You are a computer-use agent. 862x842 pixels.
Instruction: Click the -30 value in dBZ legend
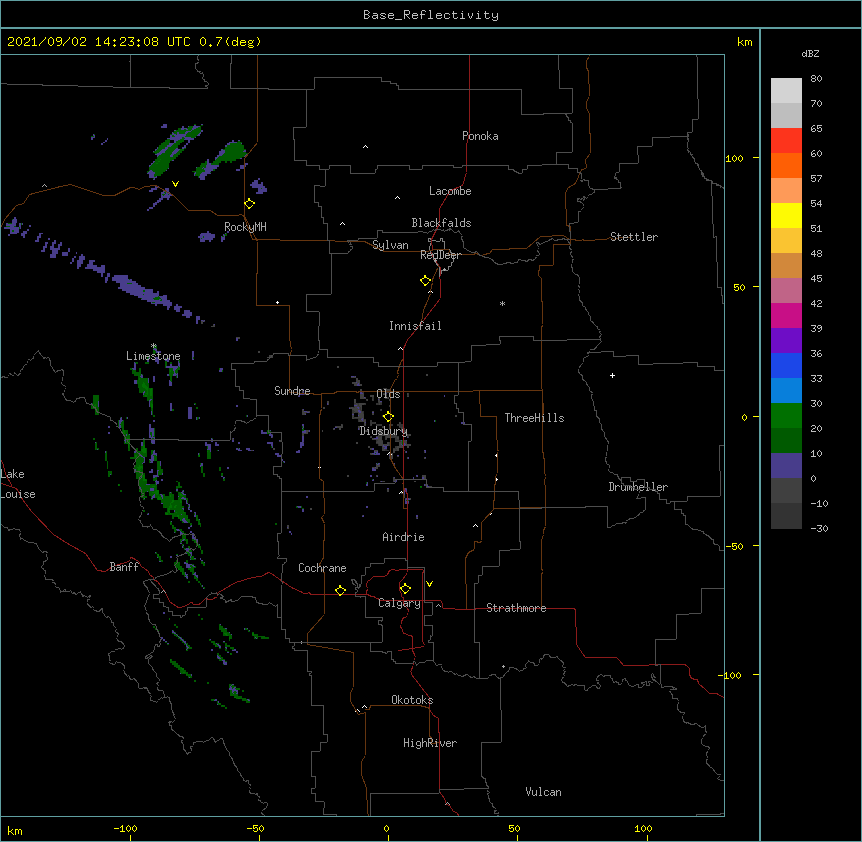[x=819, y=528]
